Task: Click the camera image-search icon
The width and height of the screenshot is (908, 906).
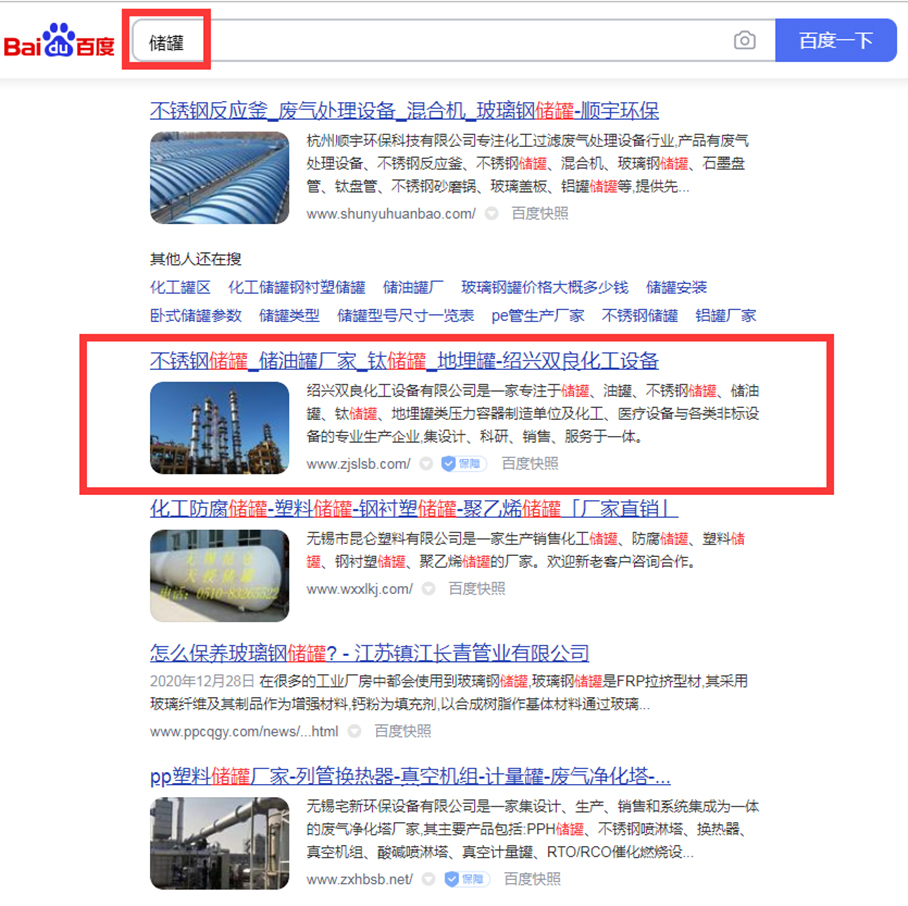Action: tap(744, 40)
